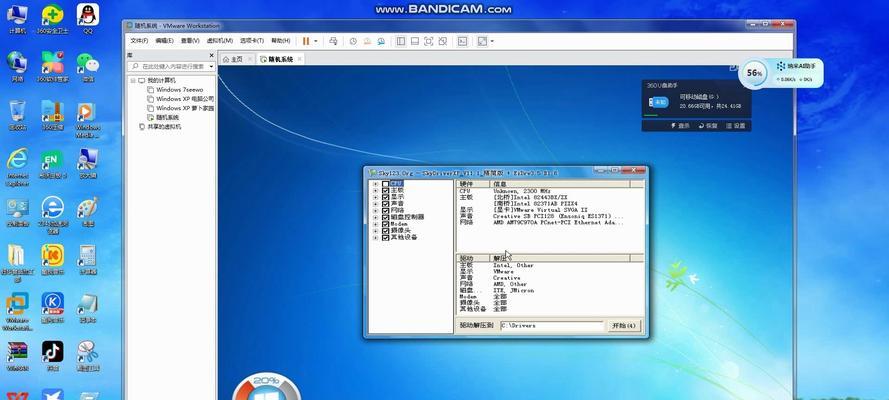Click the 20% install progress circle
The image size is (889, 400).
[x=266, y=388]
